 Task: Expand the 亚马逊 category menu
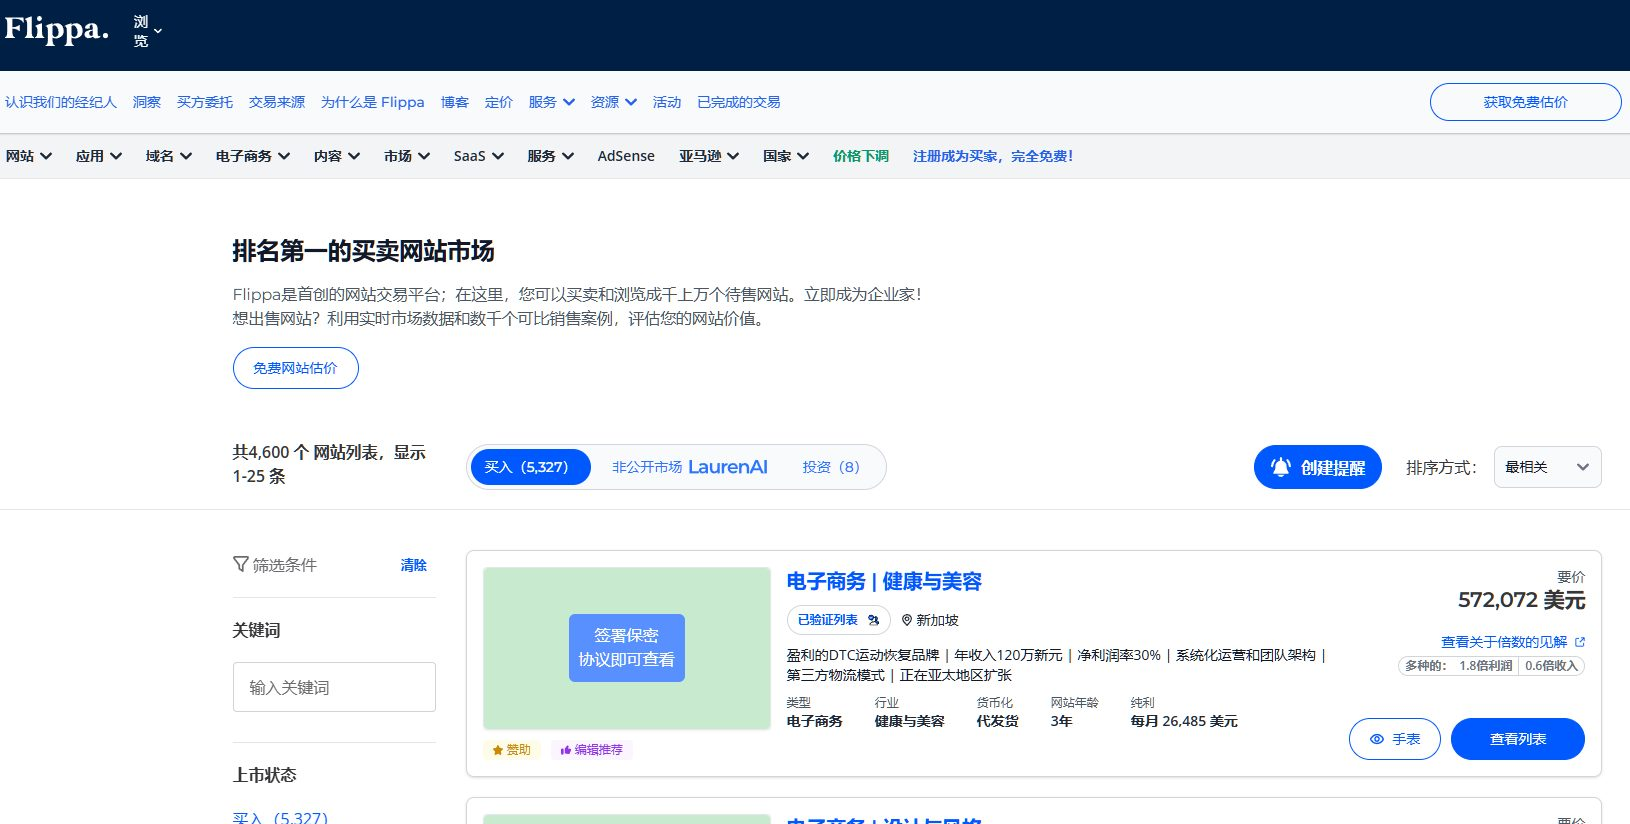pyautogui.click(x=709, y=156)
